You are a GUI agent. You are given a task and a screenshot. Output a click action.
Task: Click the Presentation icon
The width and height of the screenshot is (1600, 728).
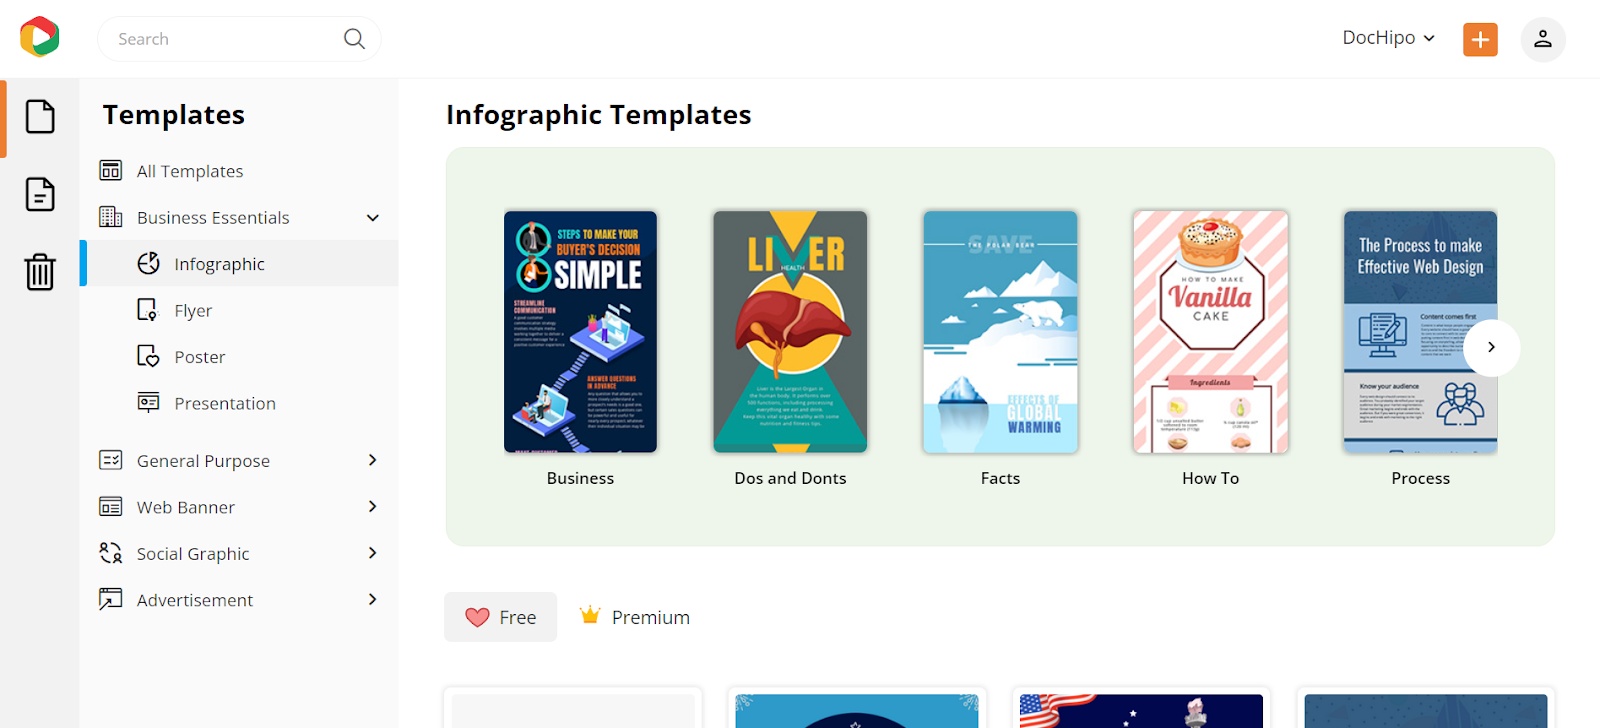click(x=148, y=402)
